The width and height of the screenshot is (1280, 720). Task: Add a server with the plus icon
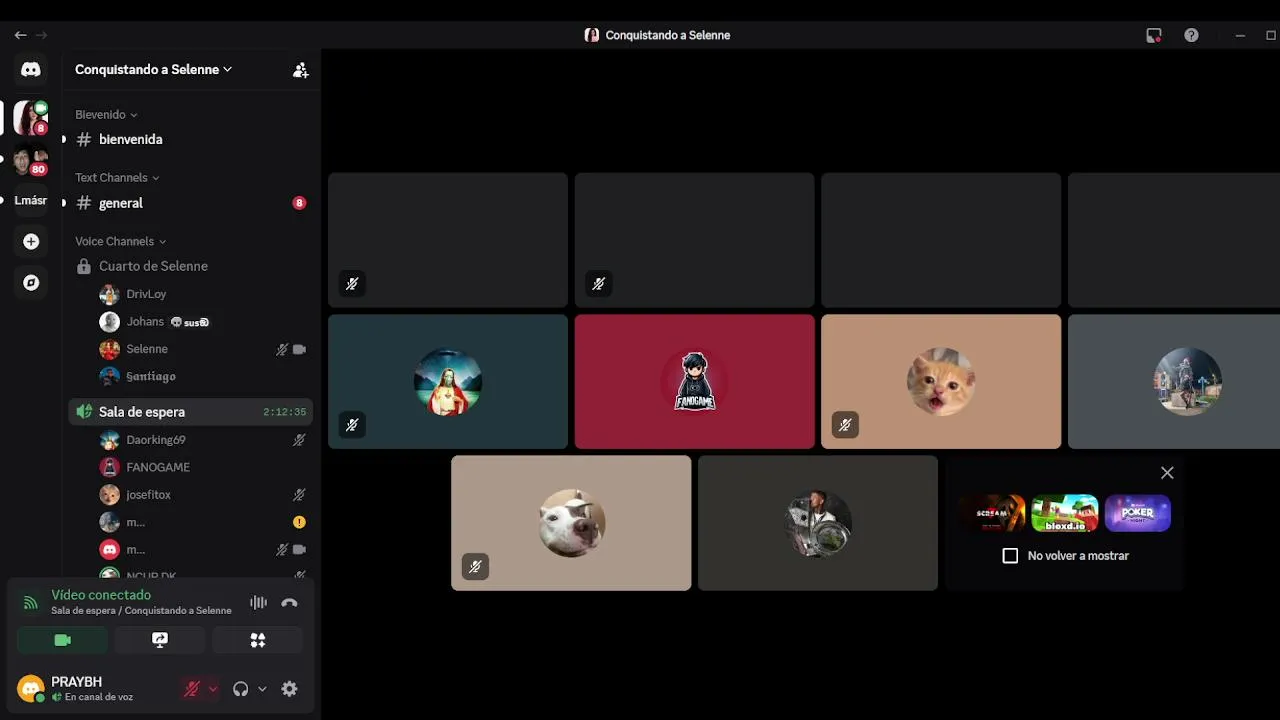coord(31,241)
